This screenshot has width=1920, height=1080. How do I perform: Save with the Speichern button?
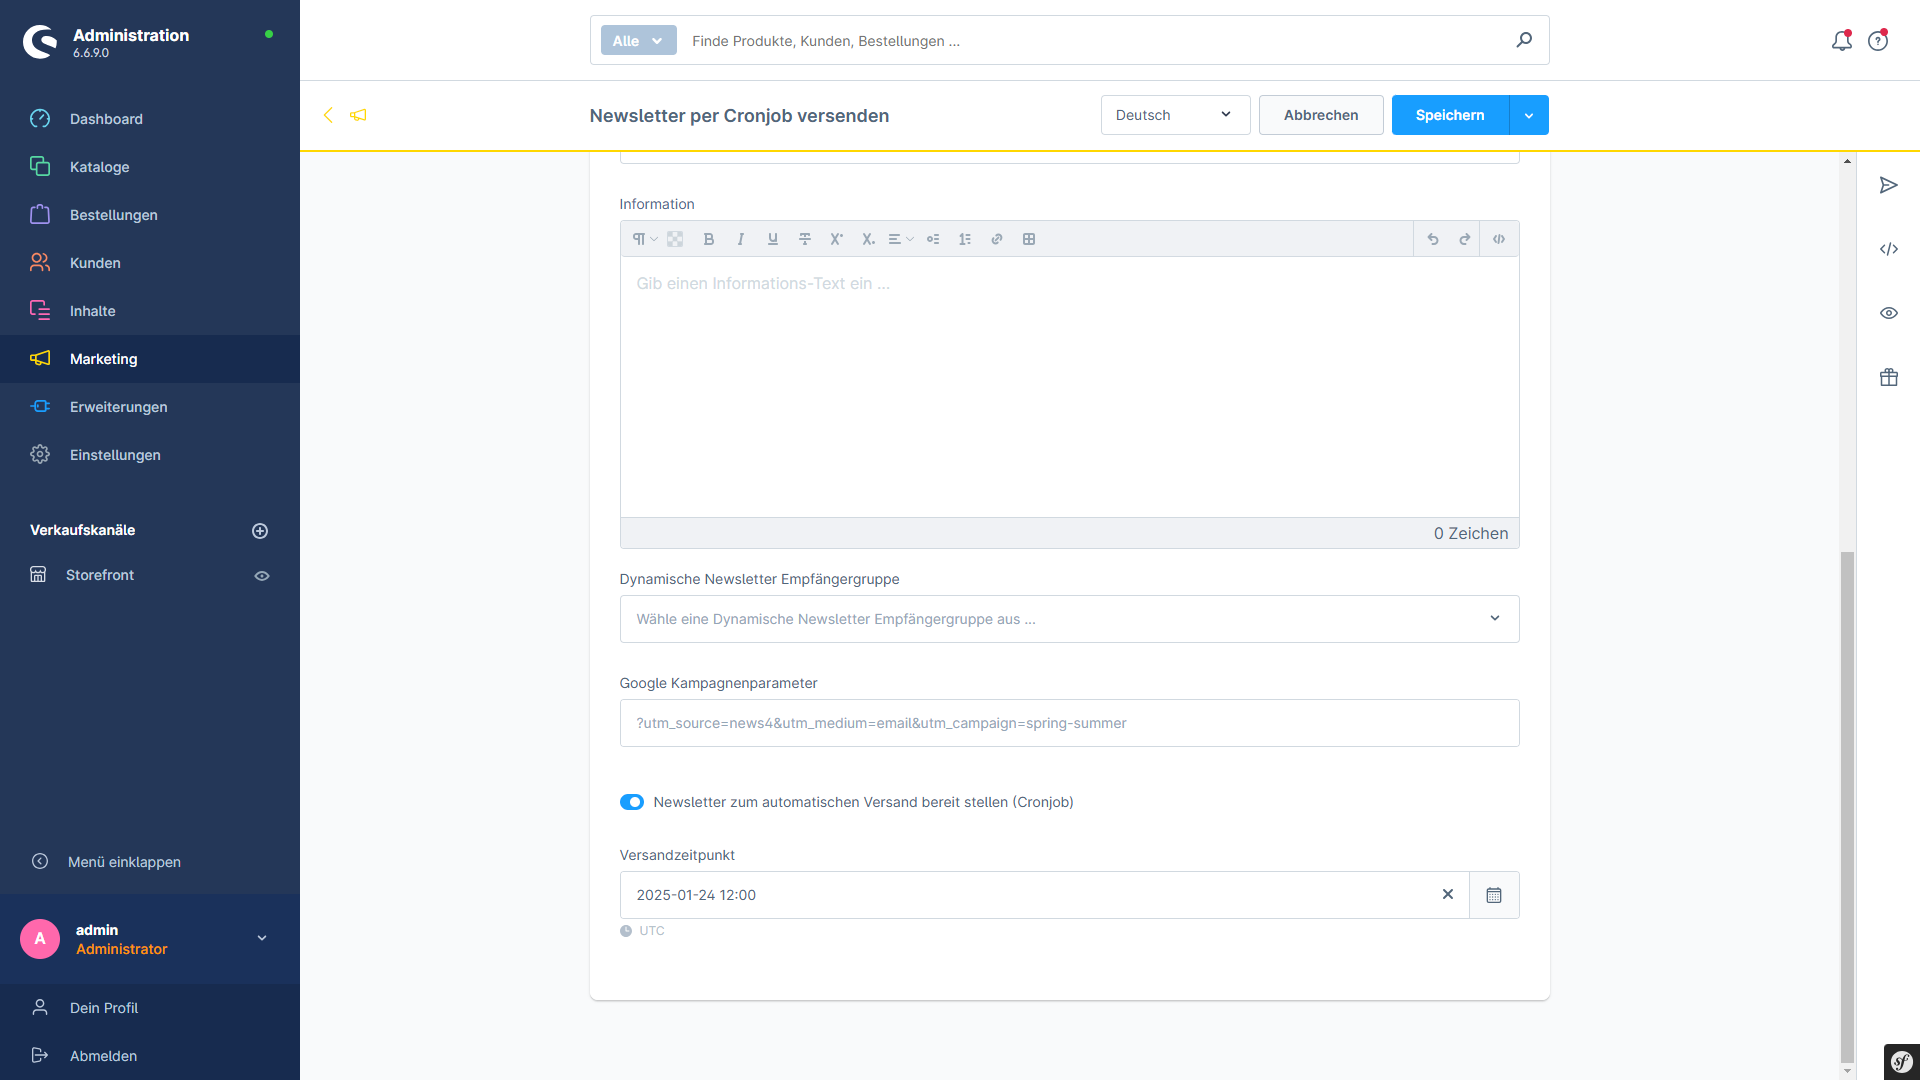(x=1449, y=115)
